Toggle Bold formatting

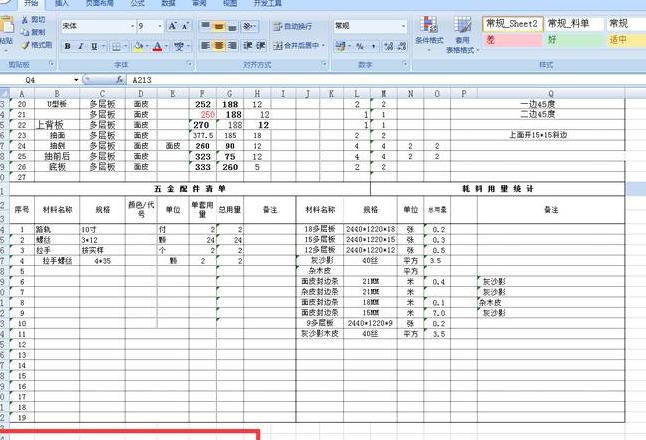(x=68, y=46)
